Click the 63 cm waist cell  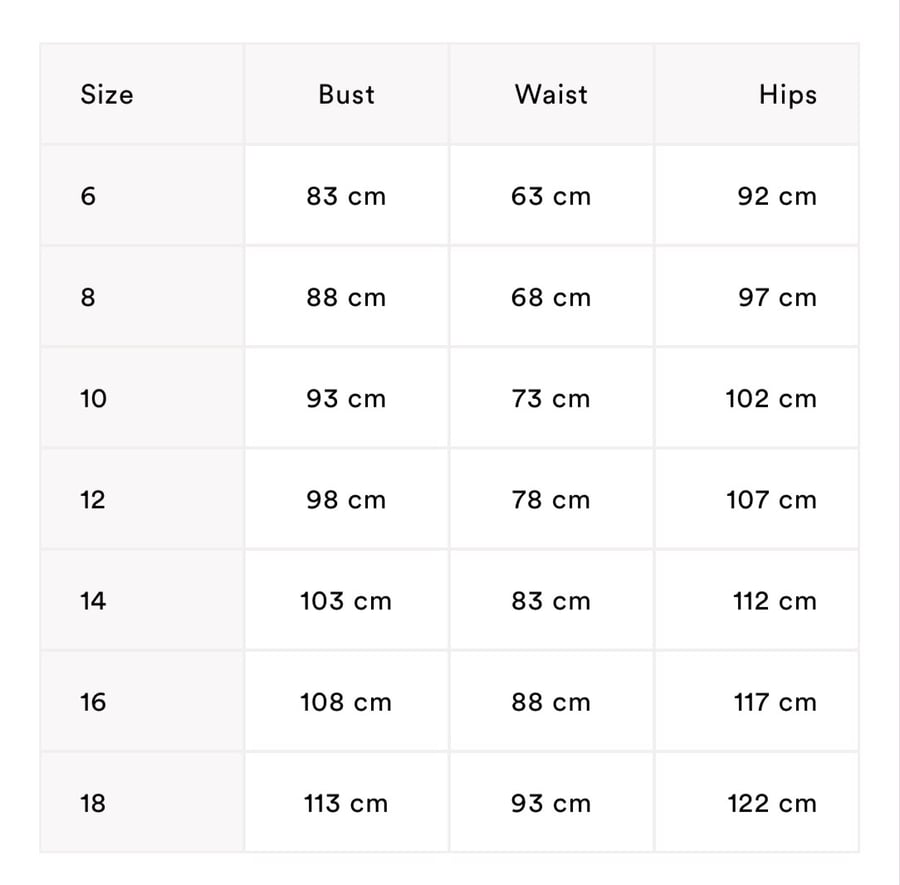click(x=551, y=196)
